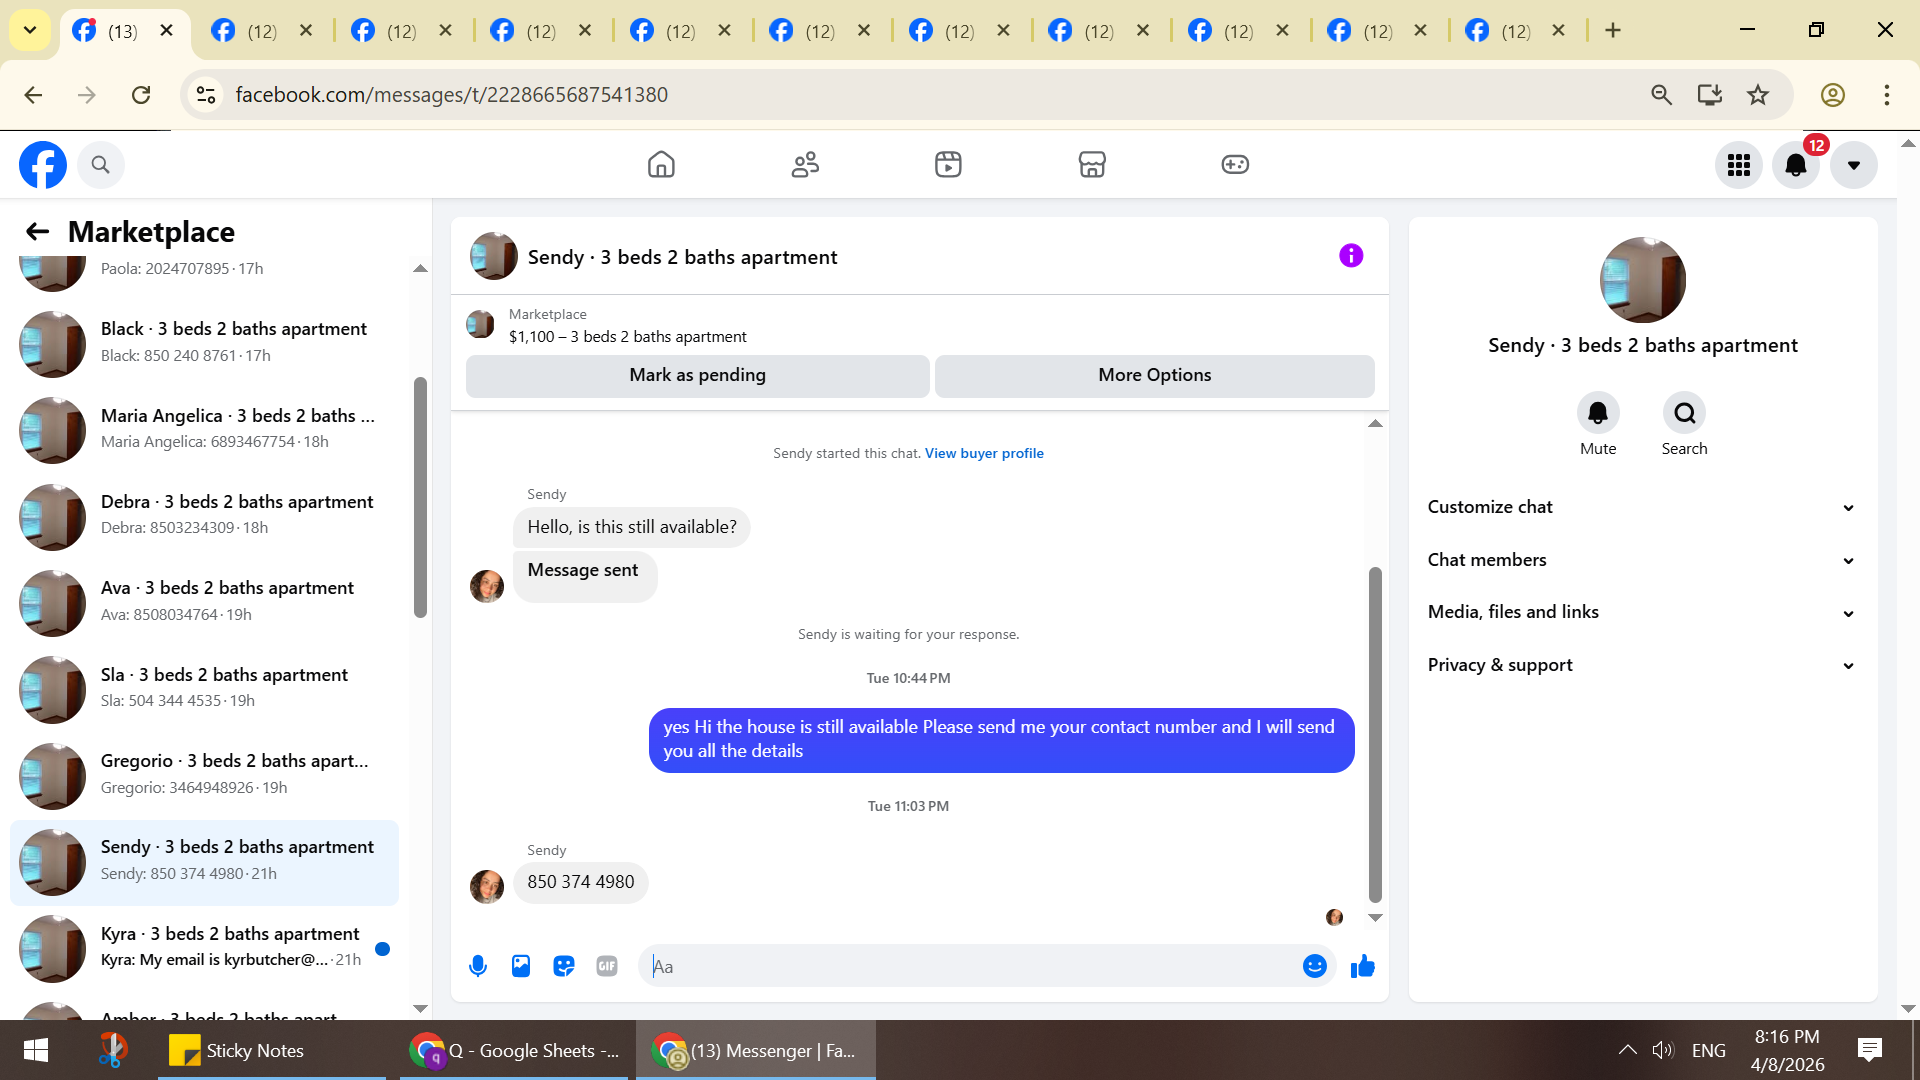Viewport: 1920px width, 1080px height.
Task: Mute this conversation
Action: (1597, 413)
